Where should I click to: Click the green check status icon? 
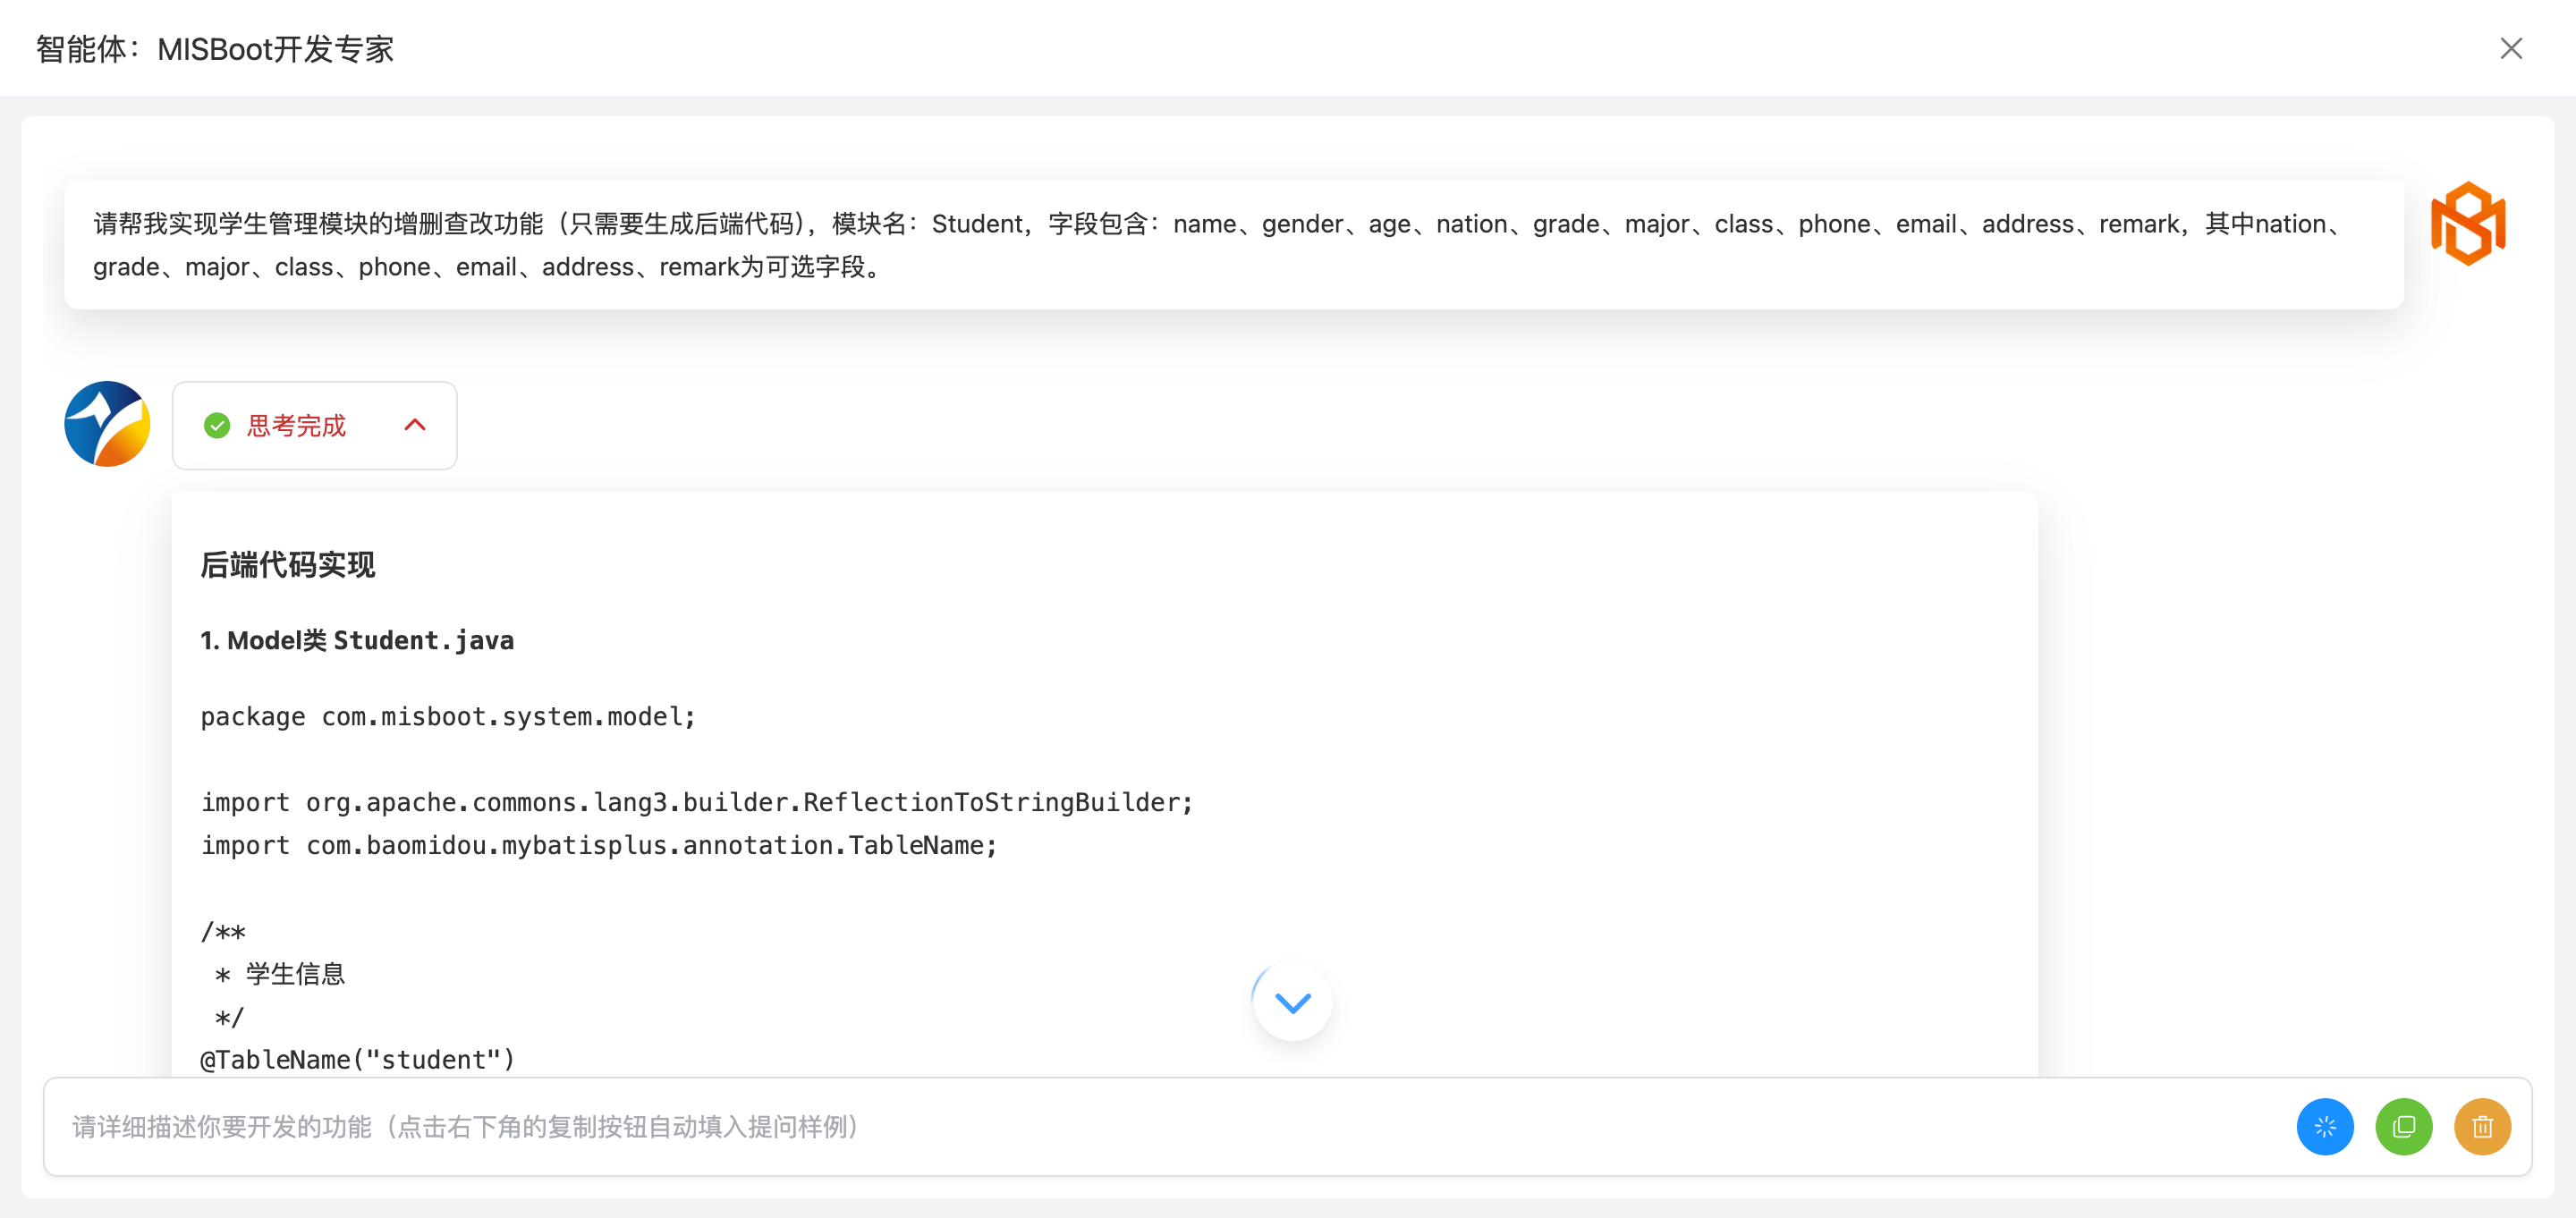217,425
